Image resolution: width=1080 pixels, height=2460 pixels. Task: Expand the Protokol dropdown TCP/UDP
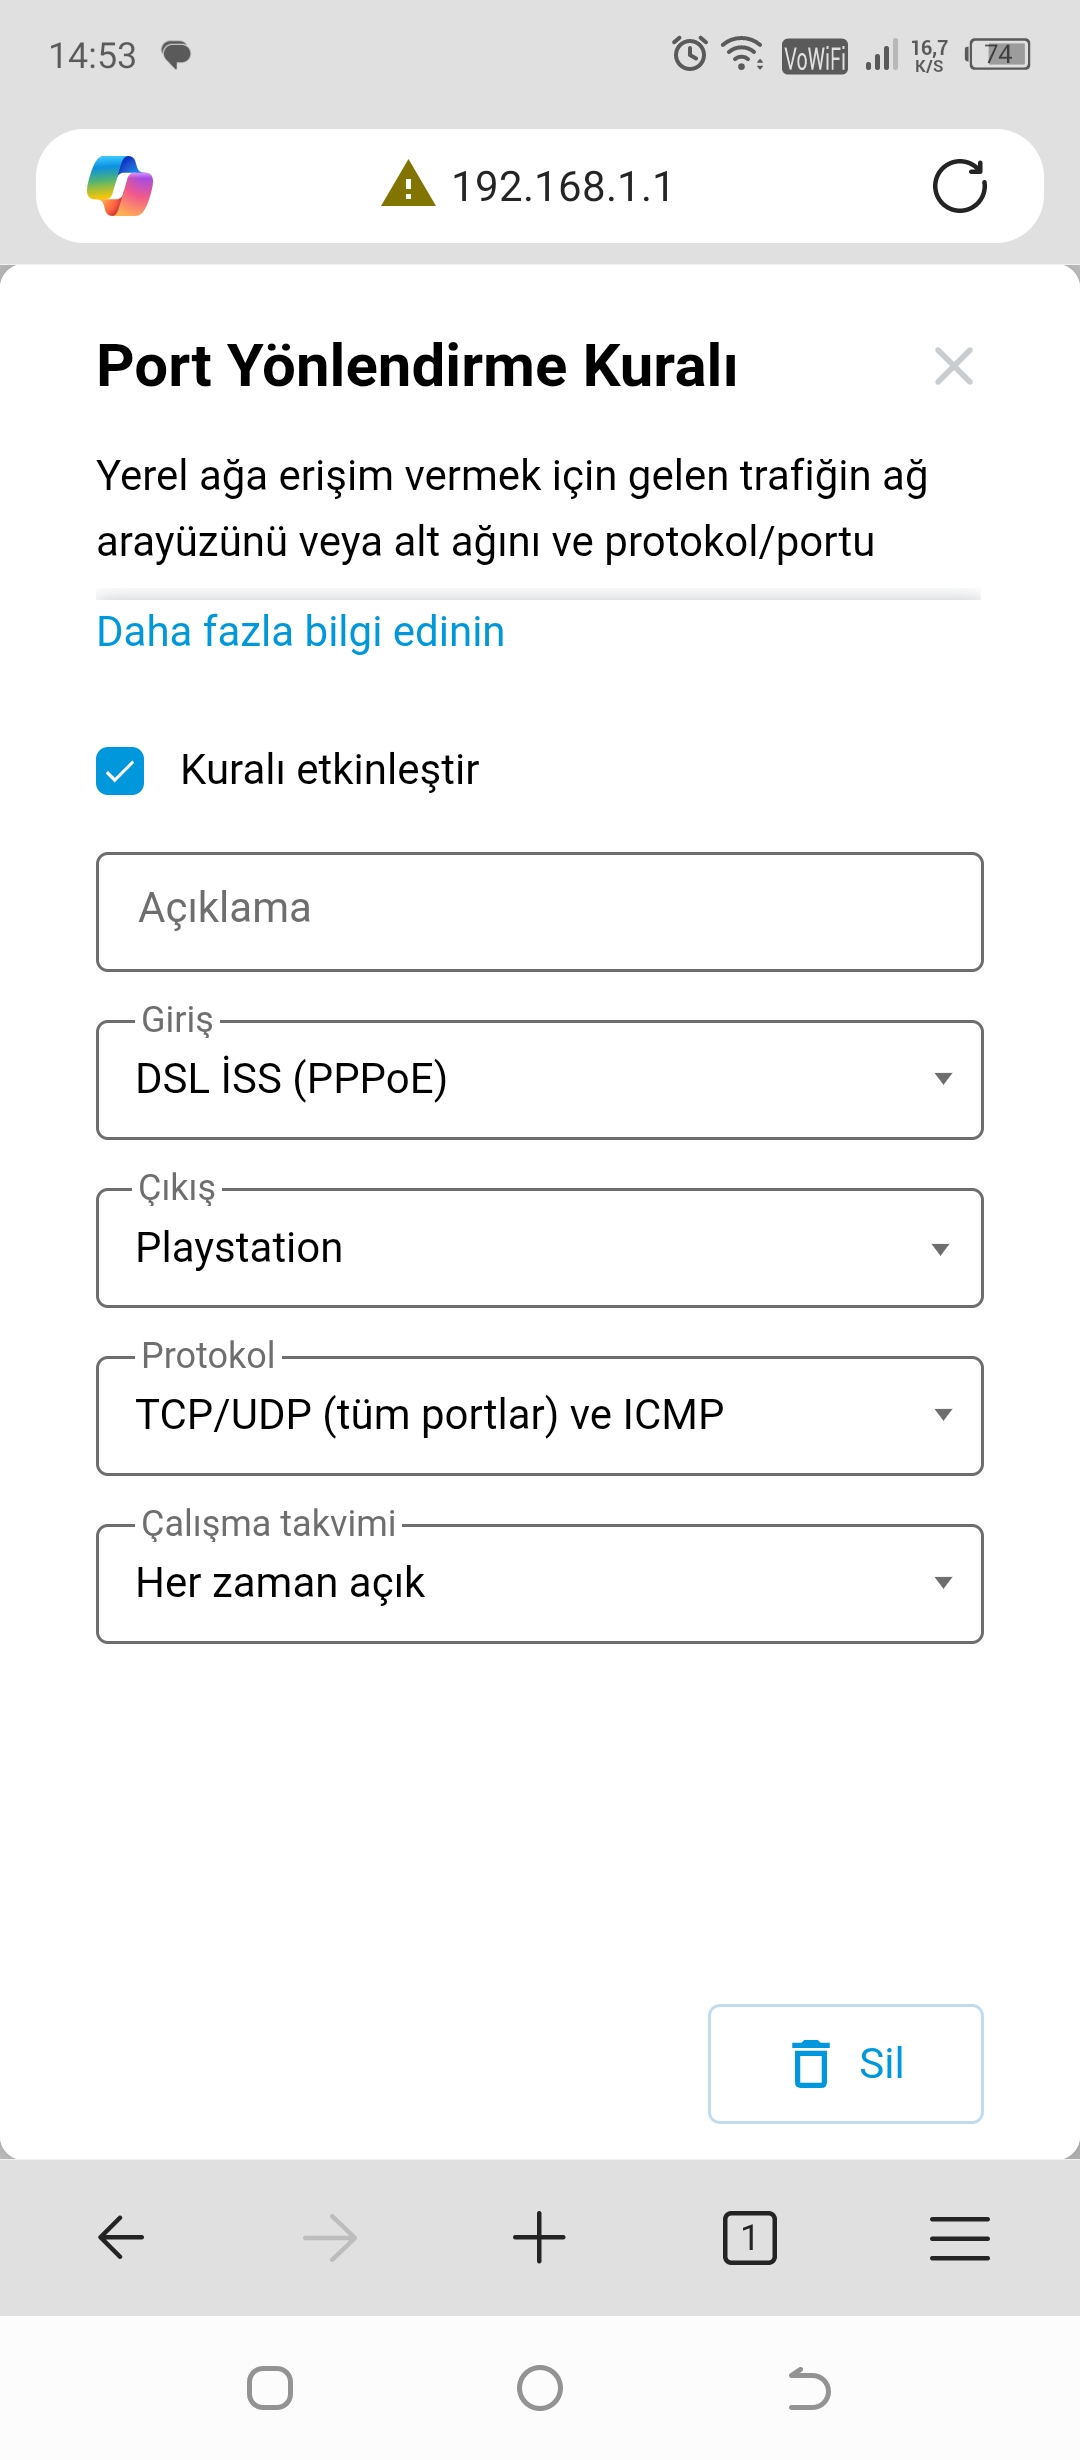point(540,1416)
